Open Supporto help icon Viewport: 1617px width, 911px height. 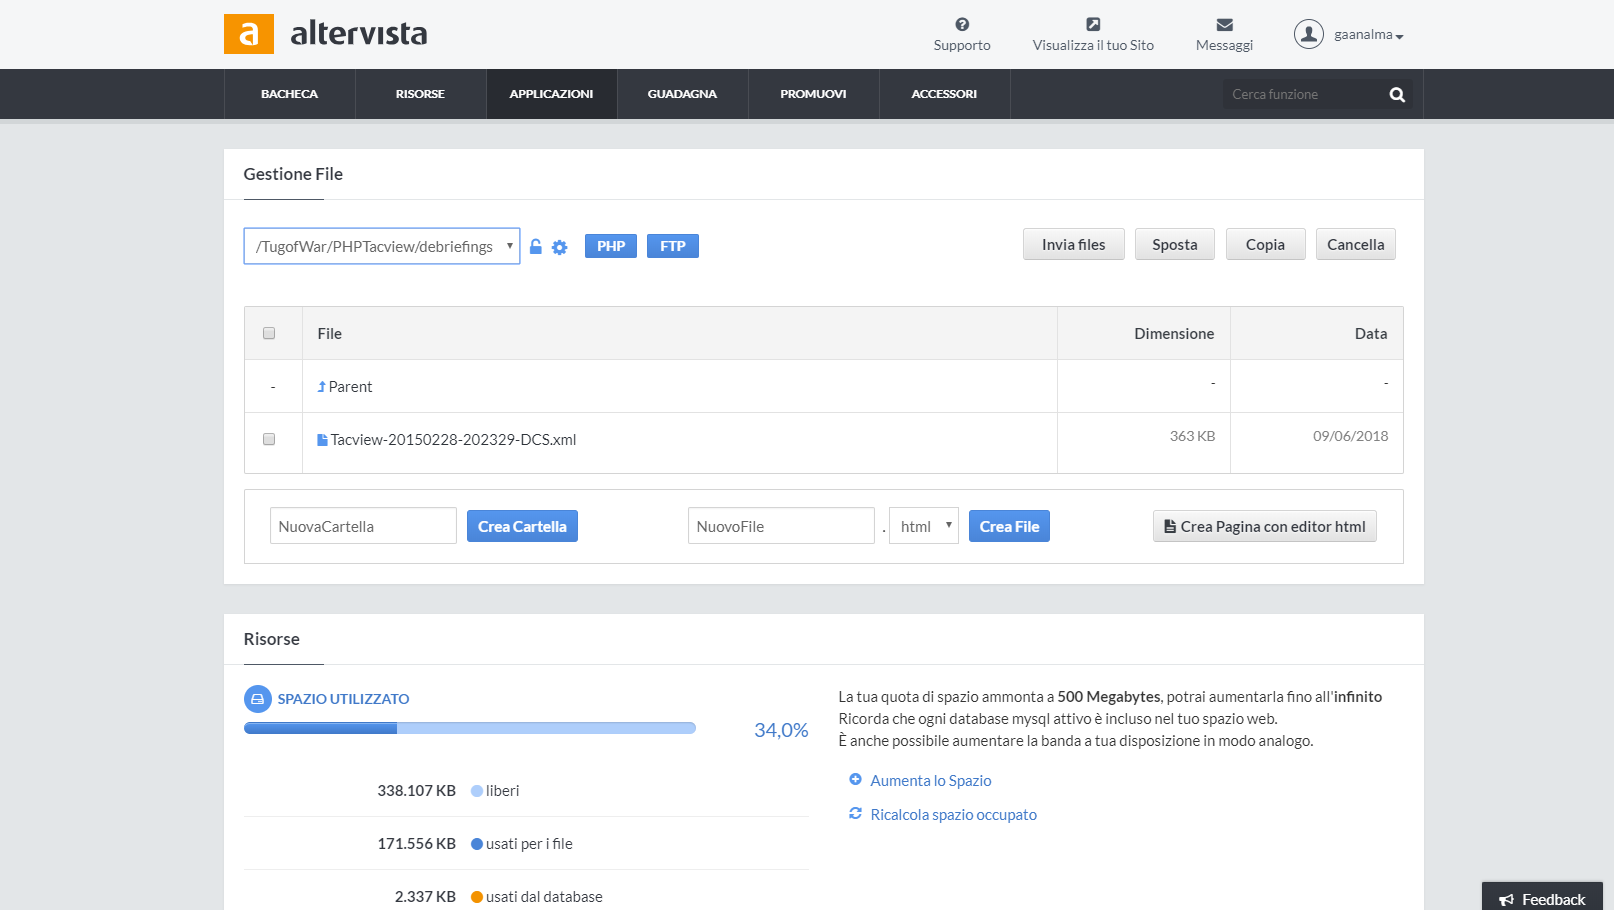(962, 24)
